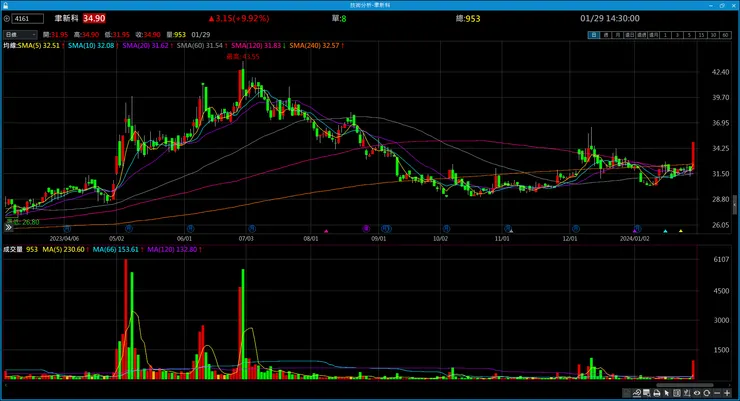This screenshot has width=740, height=401.
Task: Click the month marker circle above 06/01
Action: (x=190, y=229)
